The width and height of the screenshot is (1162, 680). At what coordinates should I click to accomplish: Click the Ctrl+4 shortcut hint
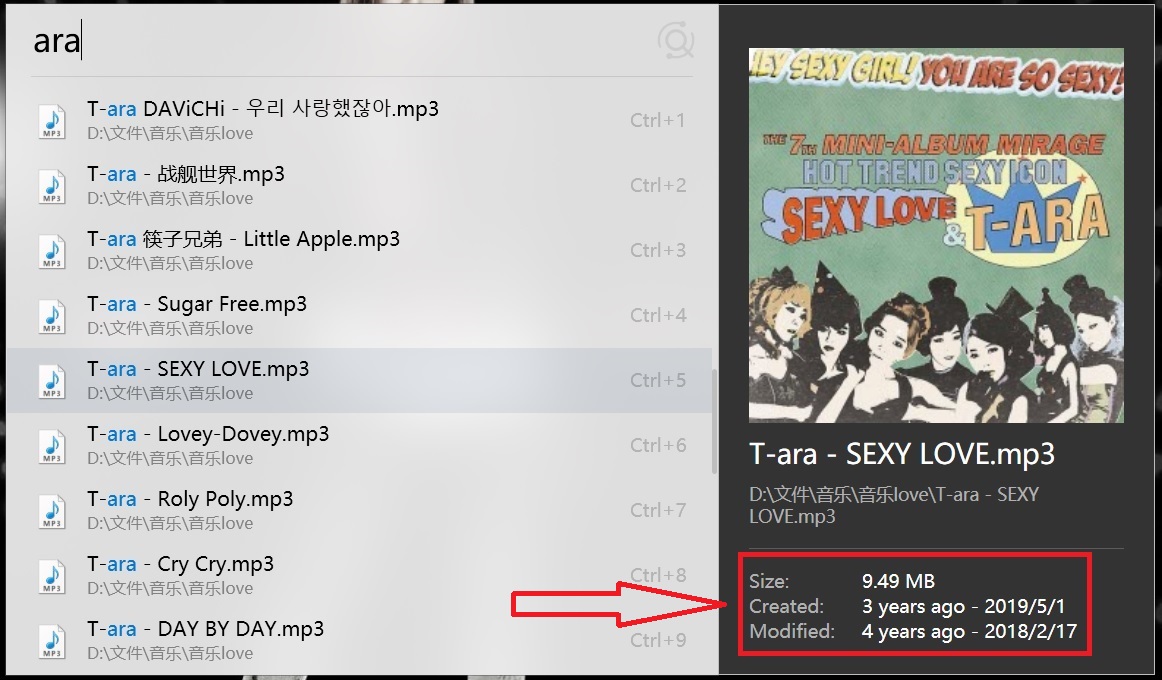pos(658,316)
